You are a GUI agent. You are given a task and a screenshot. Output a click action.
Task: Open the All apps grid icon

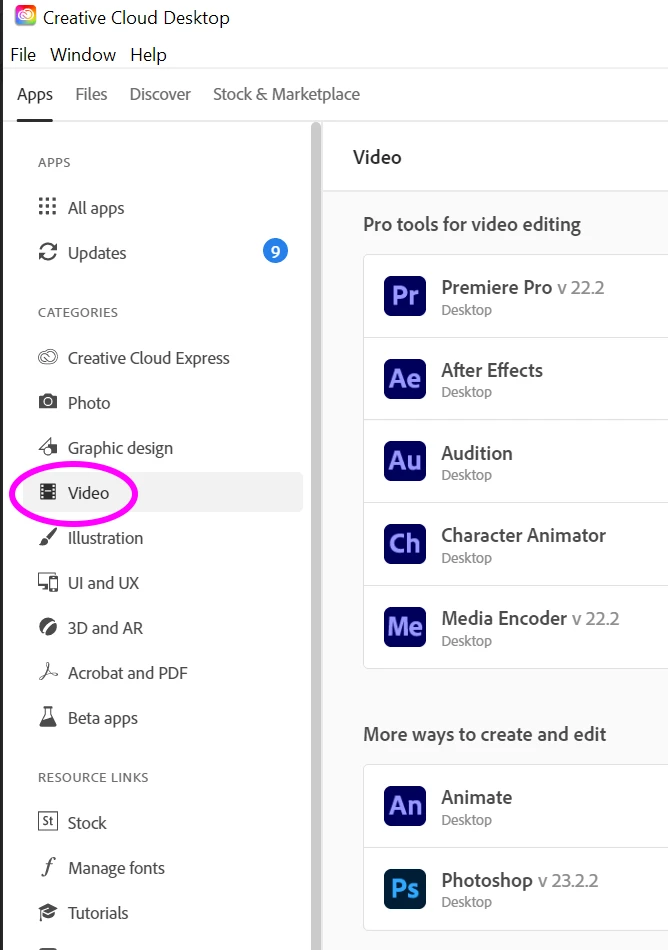coord(47,207)
